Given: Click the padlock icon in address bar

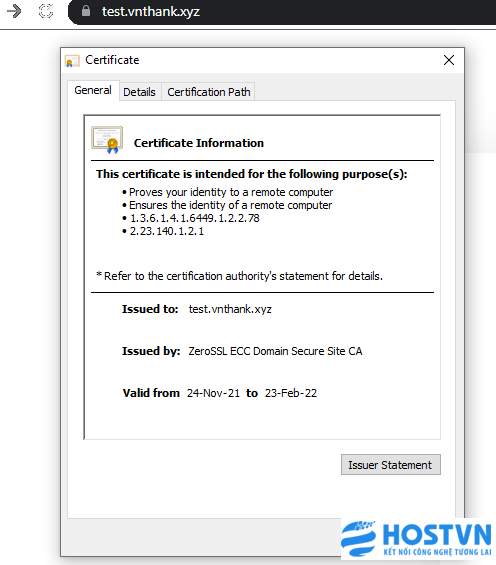Looking at the screenshot, I should click(x=86, y=11).
